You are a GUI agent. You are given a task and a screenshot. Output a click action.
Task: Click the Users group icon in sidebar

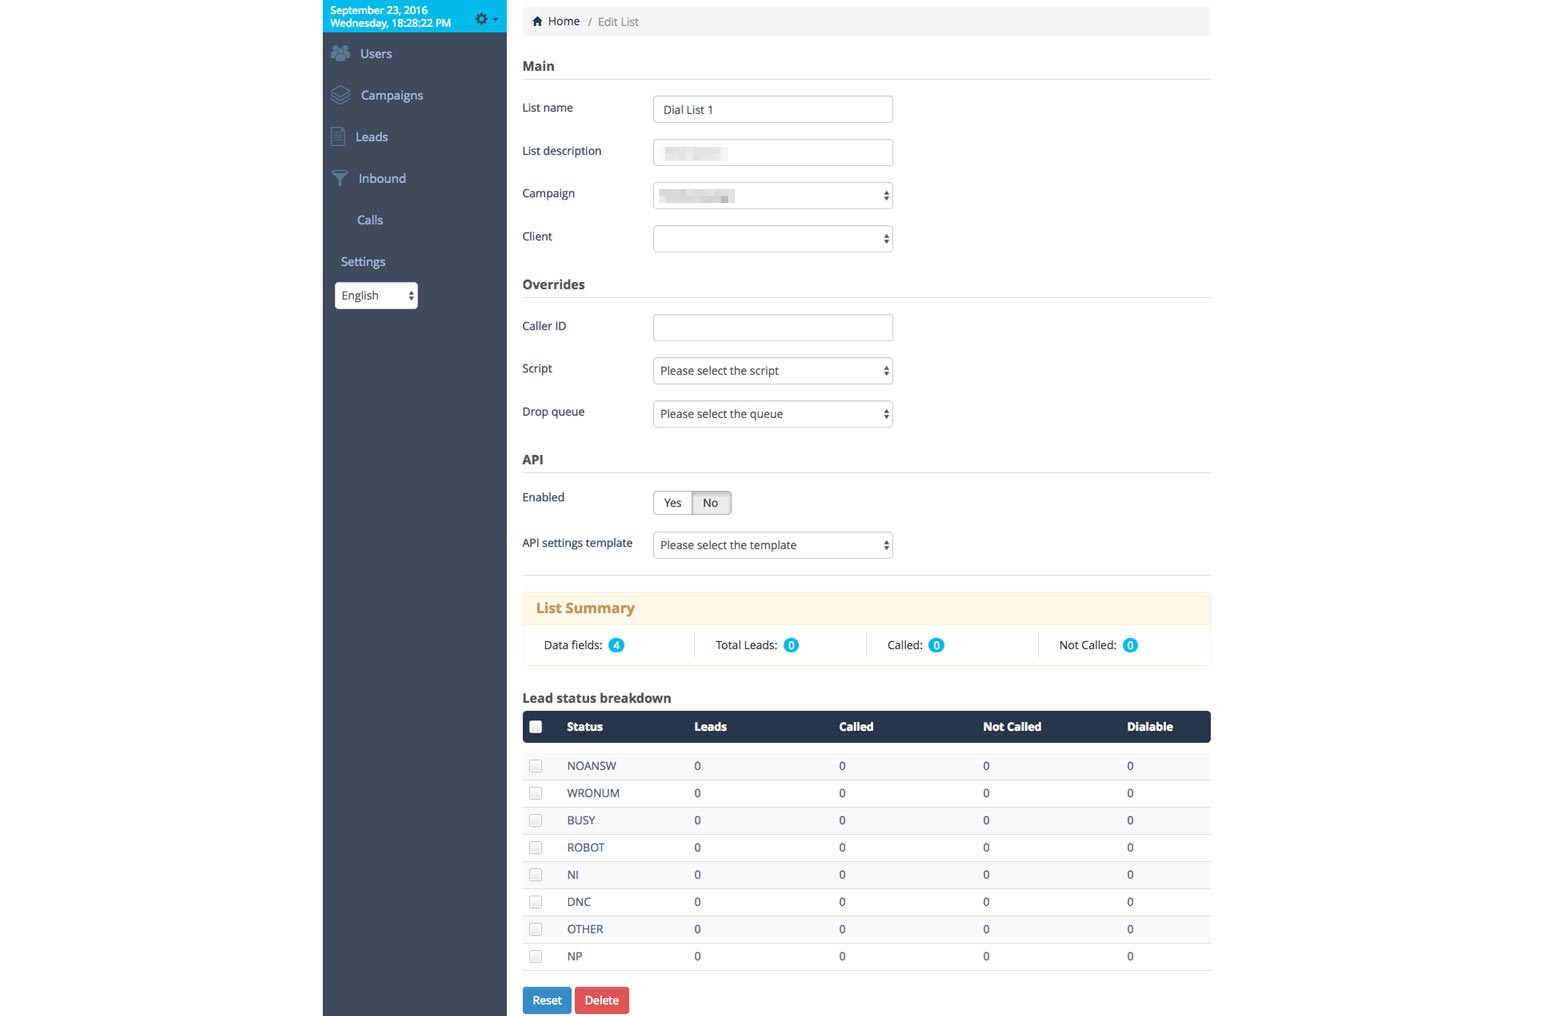[341, 53]
